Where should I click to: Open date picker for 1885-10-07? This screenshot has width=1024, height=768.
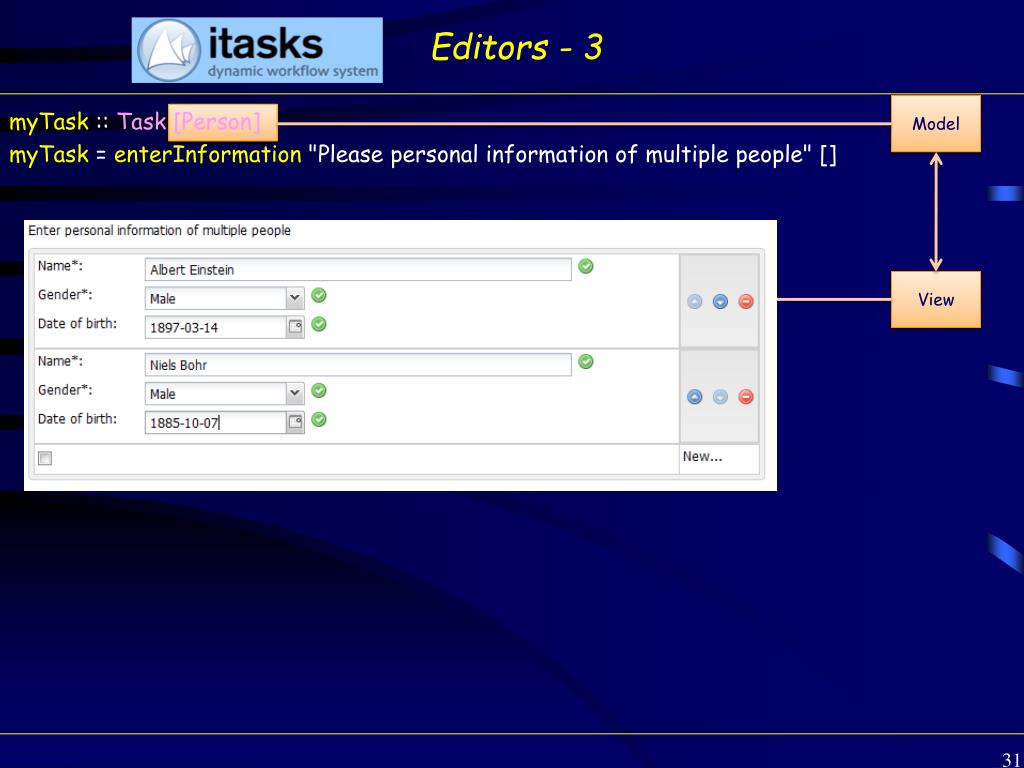pos(295,423)
